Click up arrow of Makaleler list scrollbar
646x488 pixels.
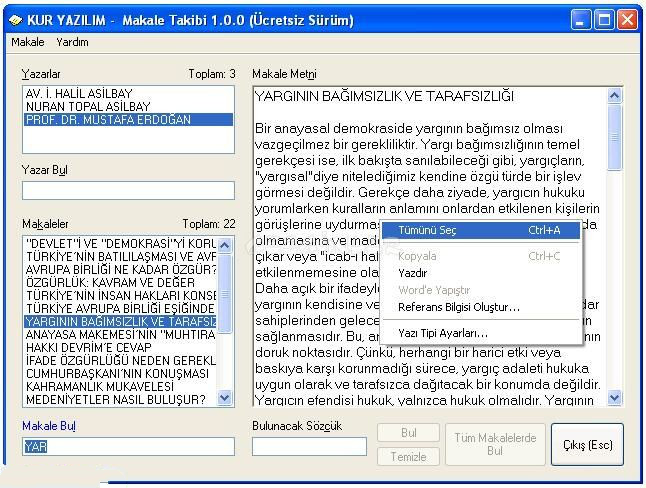(x=225, y=246)
